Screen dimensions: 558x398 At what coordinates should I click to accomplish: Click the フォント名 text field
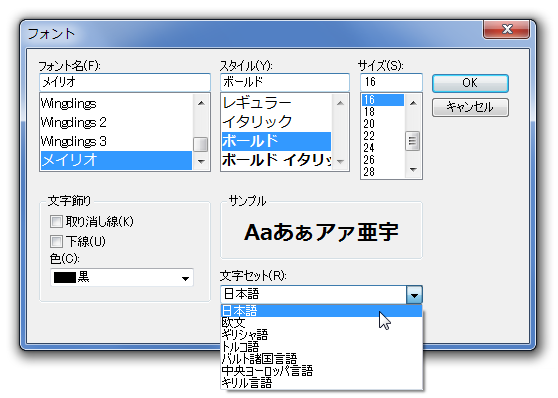click(125, 82)
